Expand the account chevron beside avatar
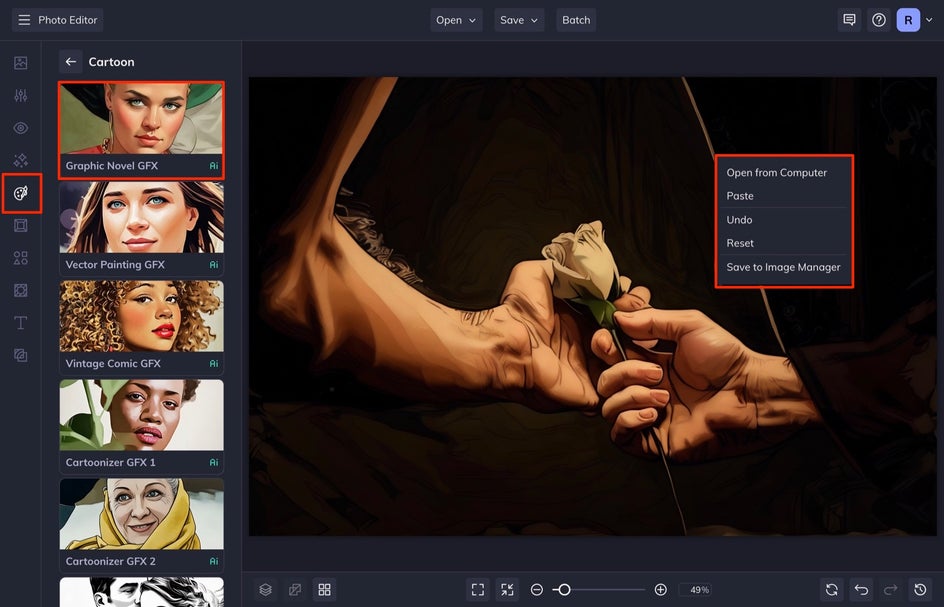The height and width of the screenshot is (607, 944). [929, 20]
